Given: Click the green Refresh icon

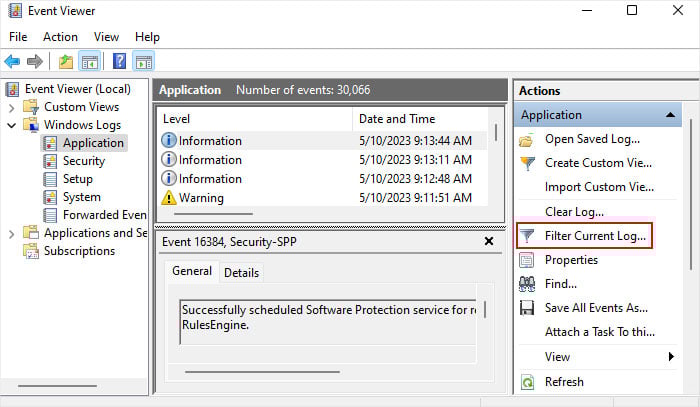Looking at the screenshot, I should tap(527, 382).
